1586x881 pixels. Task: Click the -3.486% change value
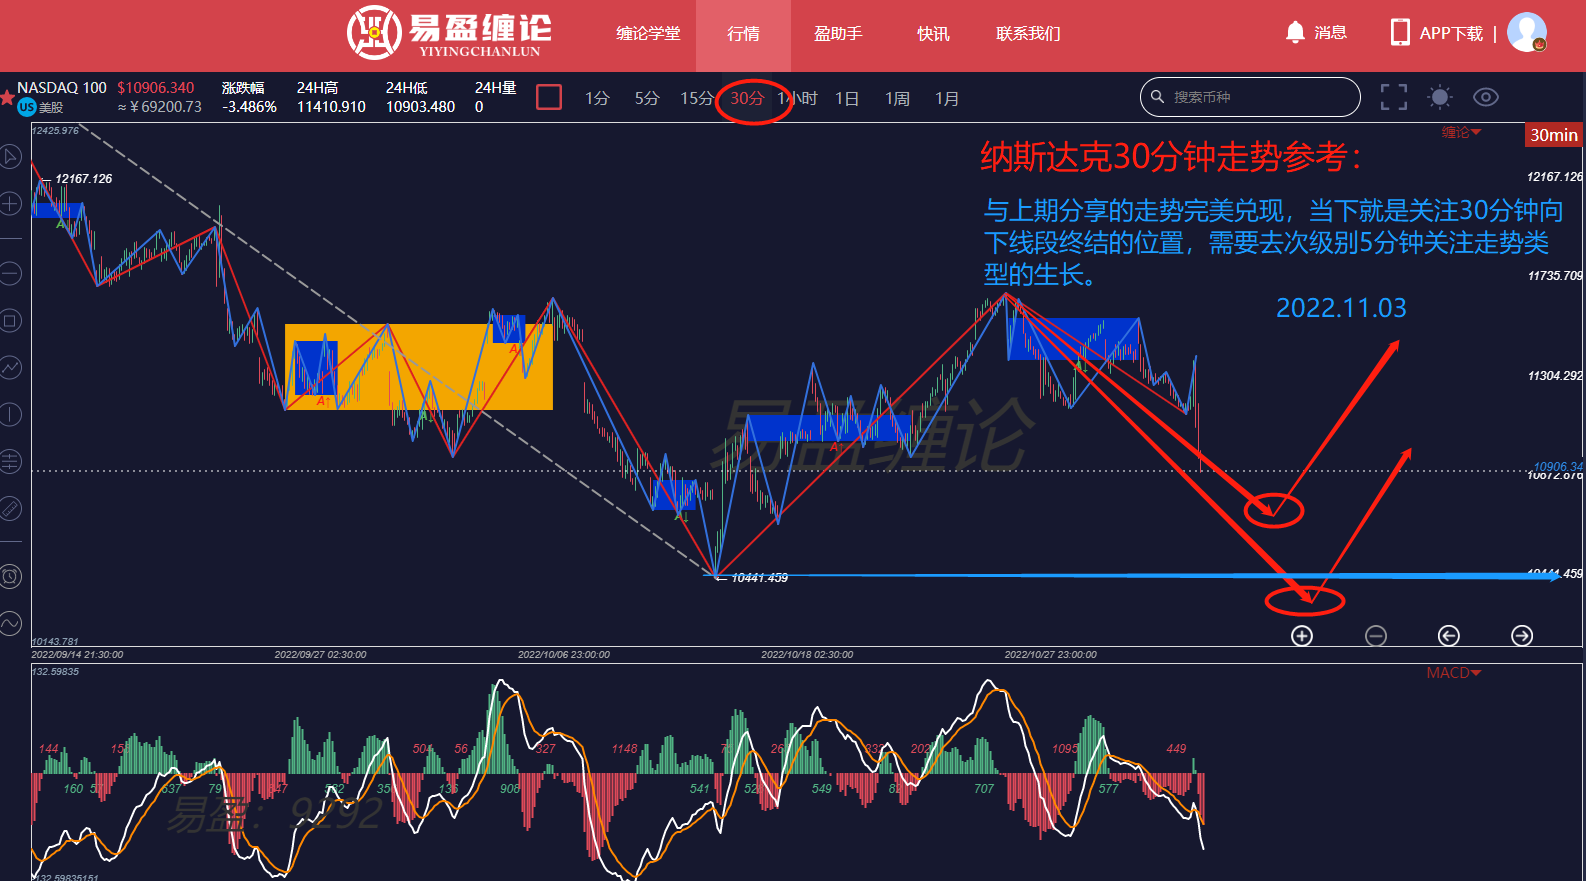(249, 107)
